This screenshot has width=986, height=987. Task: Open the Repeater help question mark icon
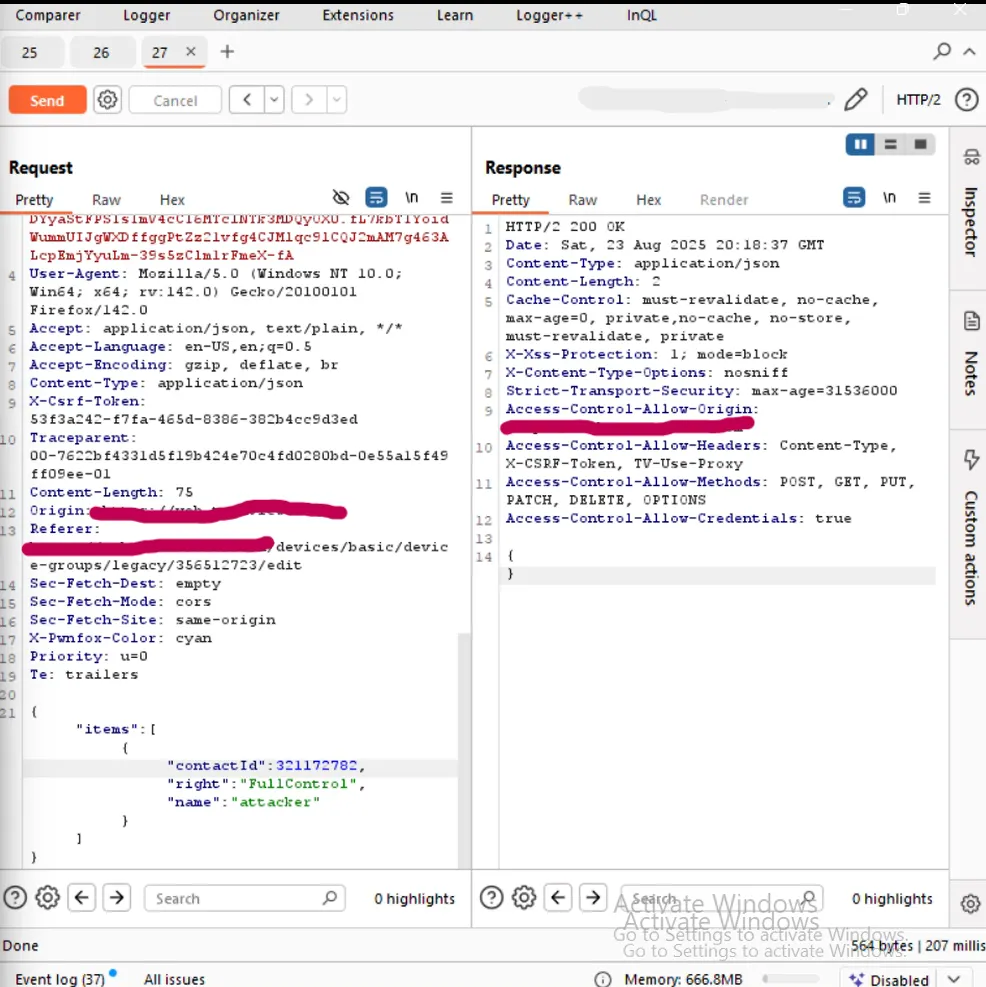(x=965, y=100)
